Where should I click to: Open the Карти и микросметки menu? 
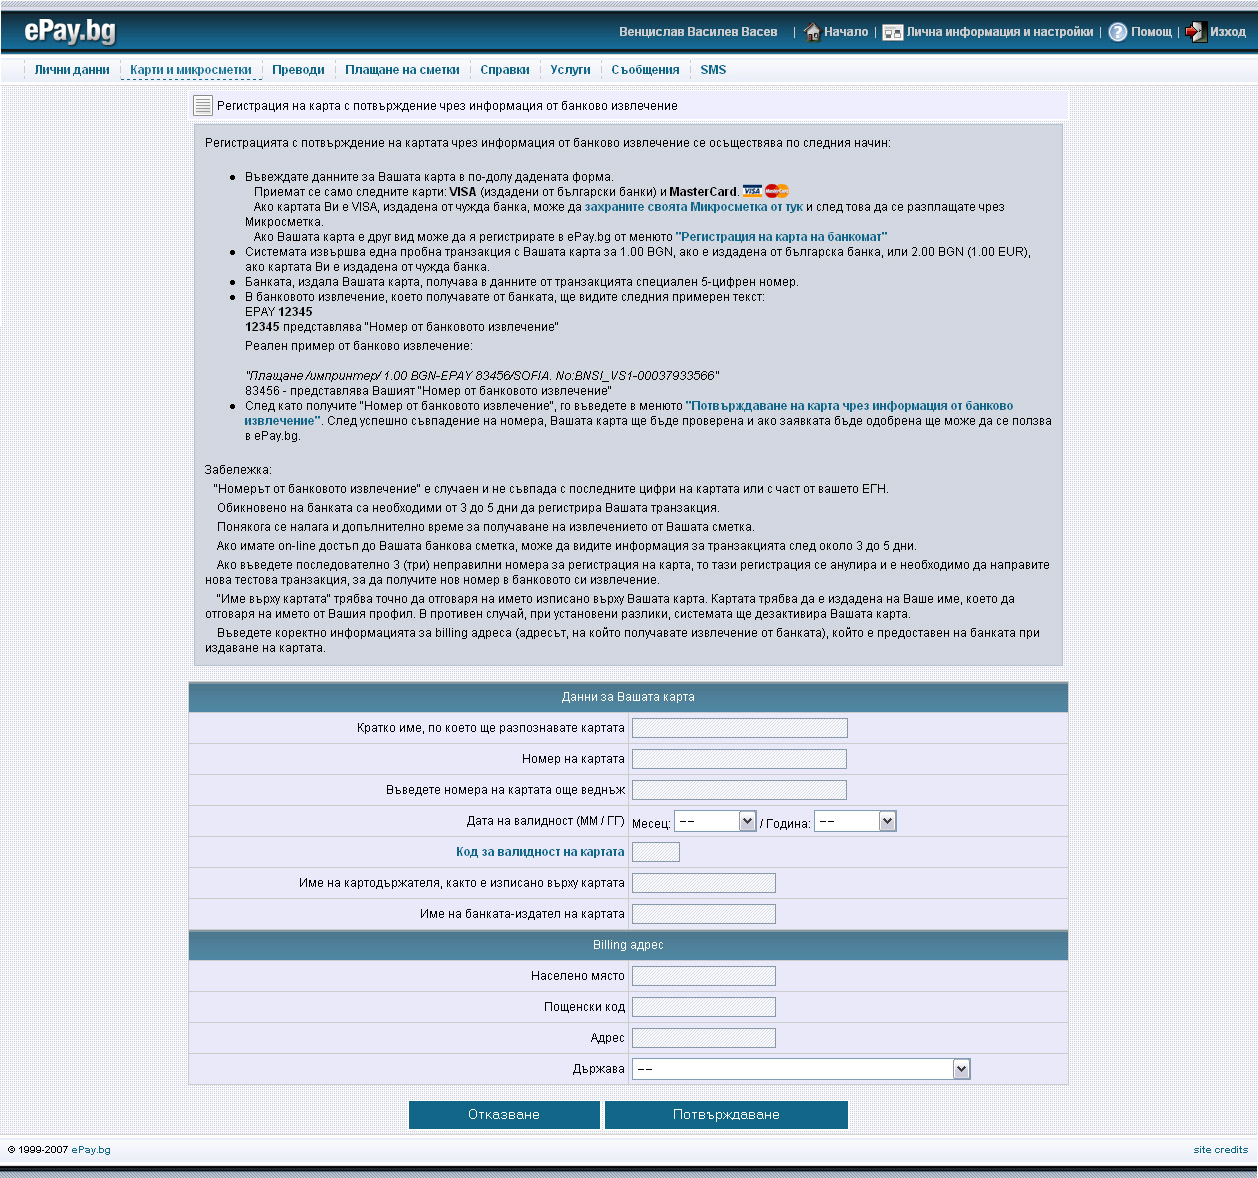click(x=191, y=70)
